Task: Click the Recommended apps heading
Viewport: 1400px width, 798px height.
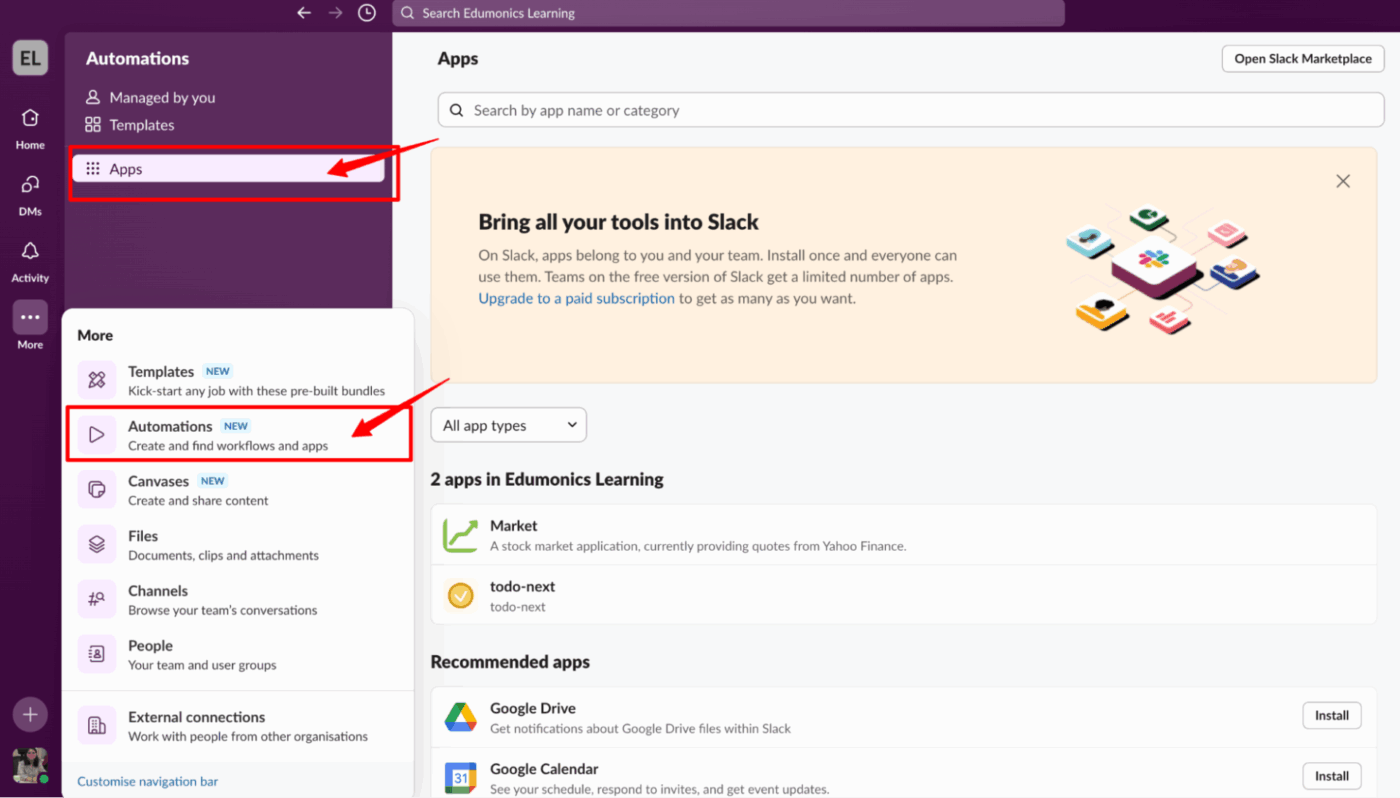Action: tap(510, 662)
